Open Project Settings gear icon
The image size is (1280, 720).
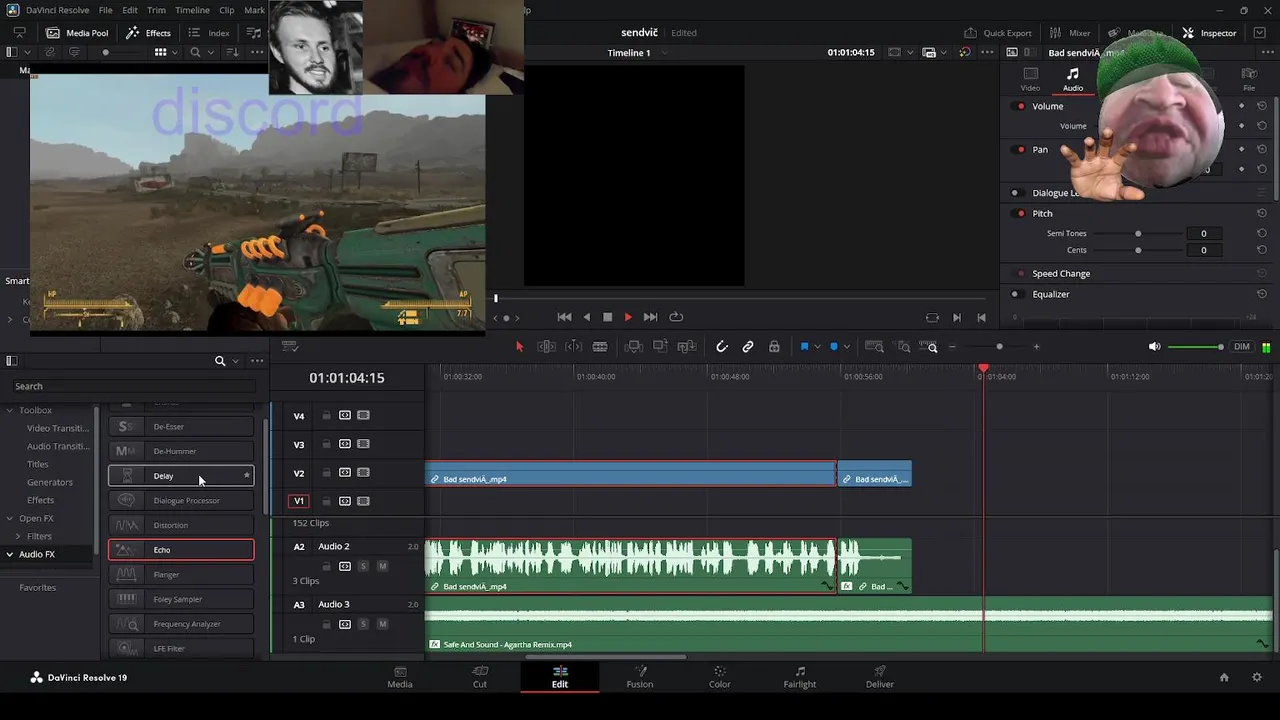(x=1257, y=677)
